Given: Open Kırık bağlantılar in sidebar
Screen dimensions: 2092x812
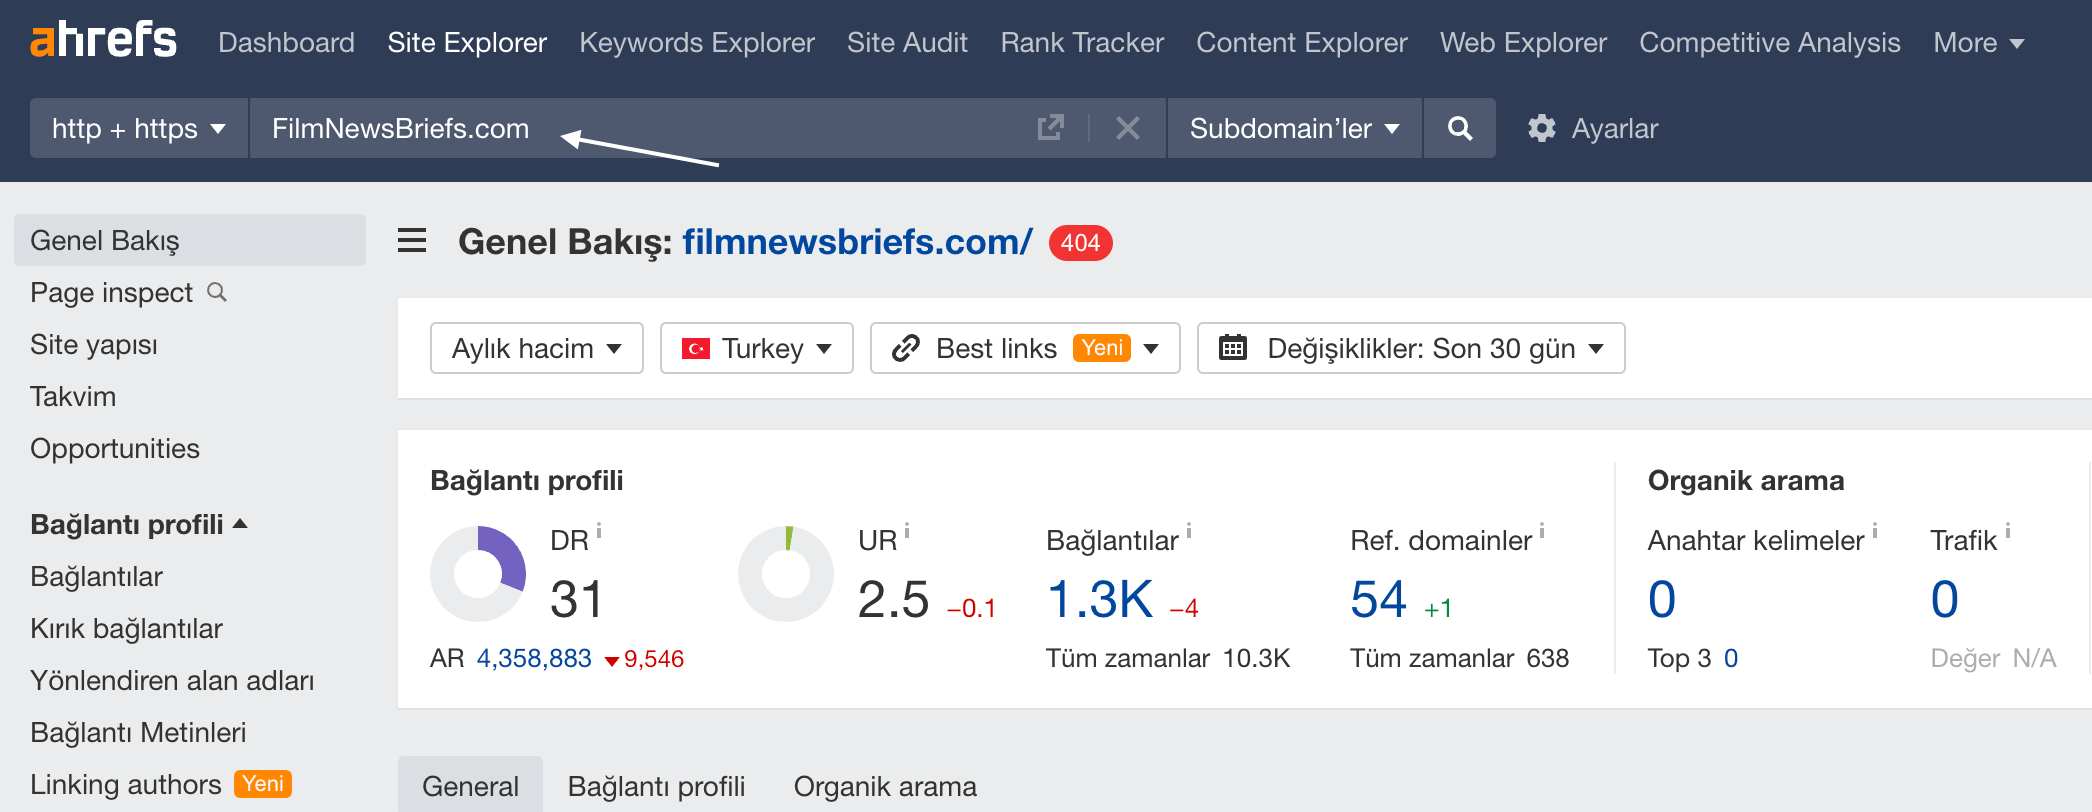Looking at the screenshot, I should pyautogui.click(x=126, y=628).
